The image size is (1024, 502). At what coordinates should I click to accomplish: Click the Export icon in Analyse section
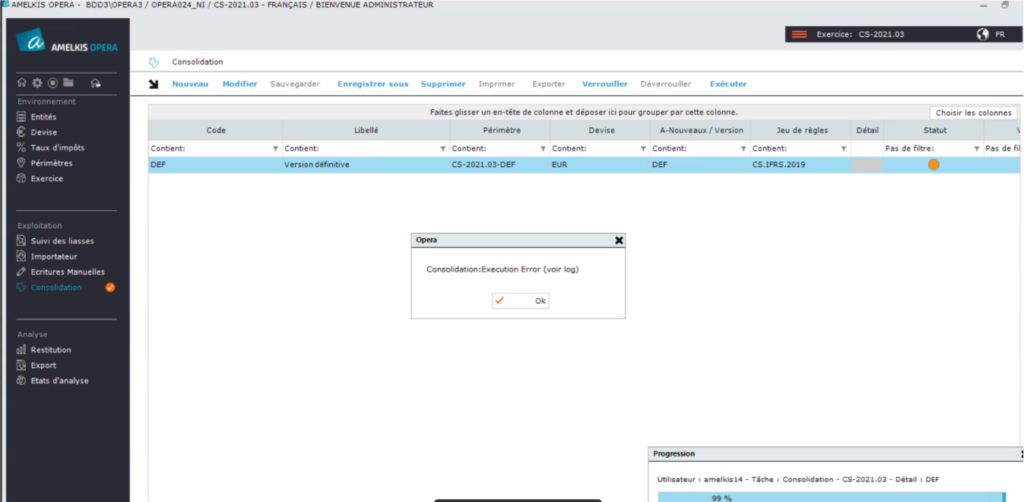click(x=21, y=365)
